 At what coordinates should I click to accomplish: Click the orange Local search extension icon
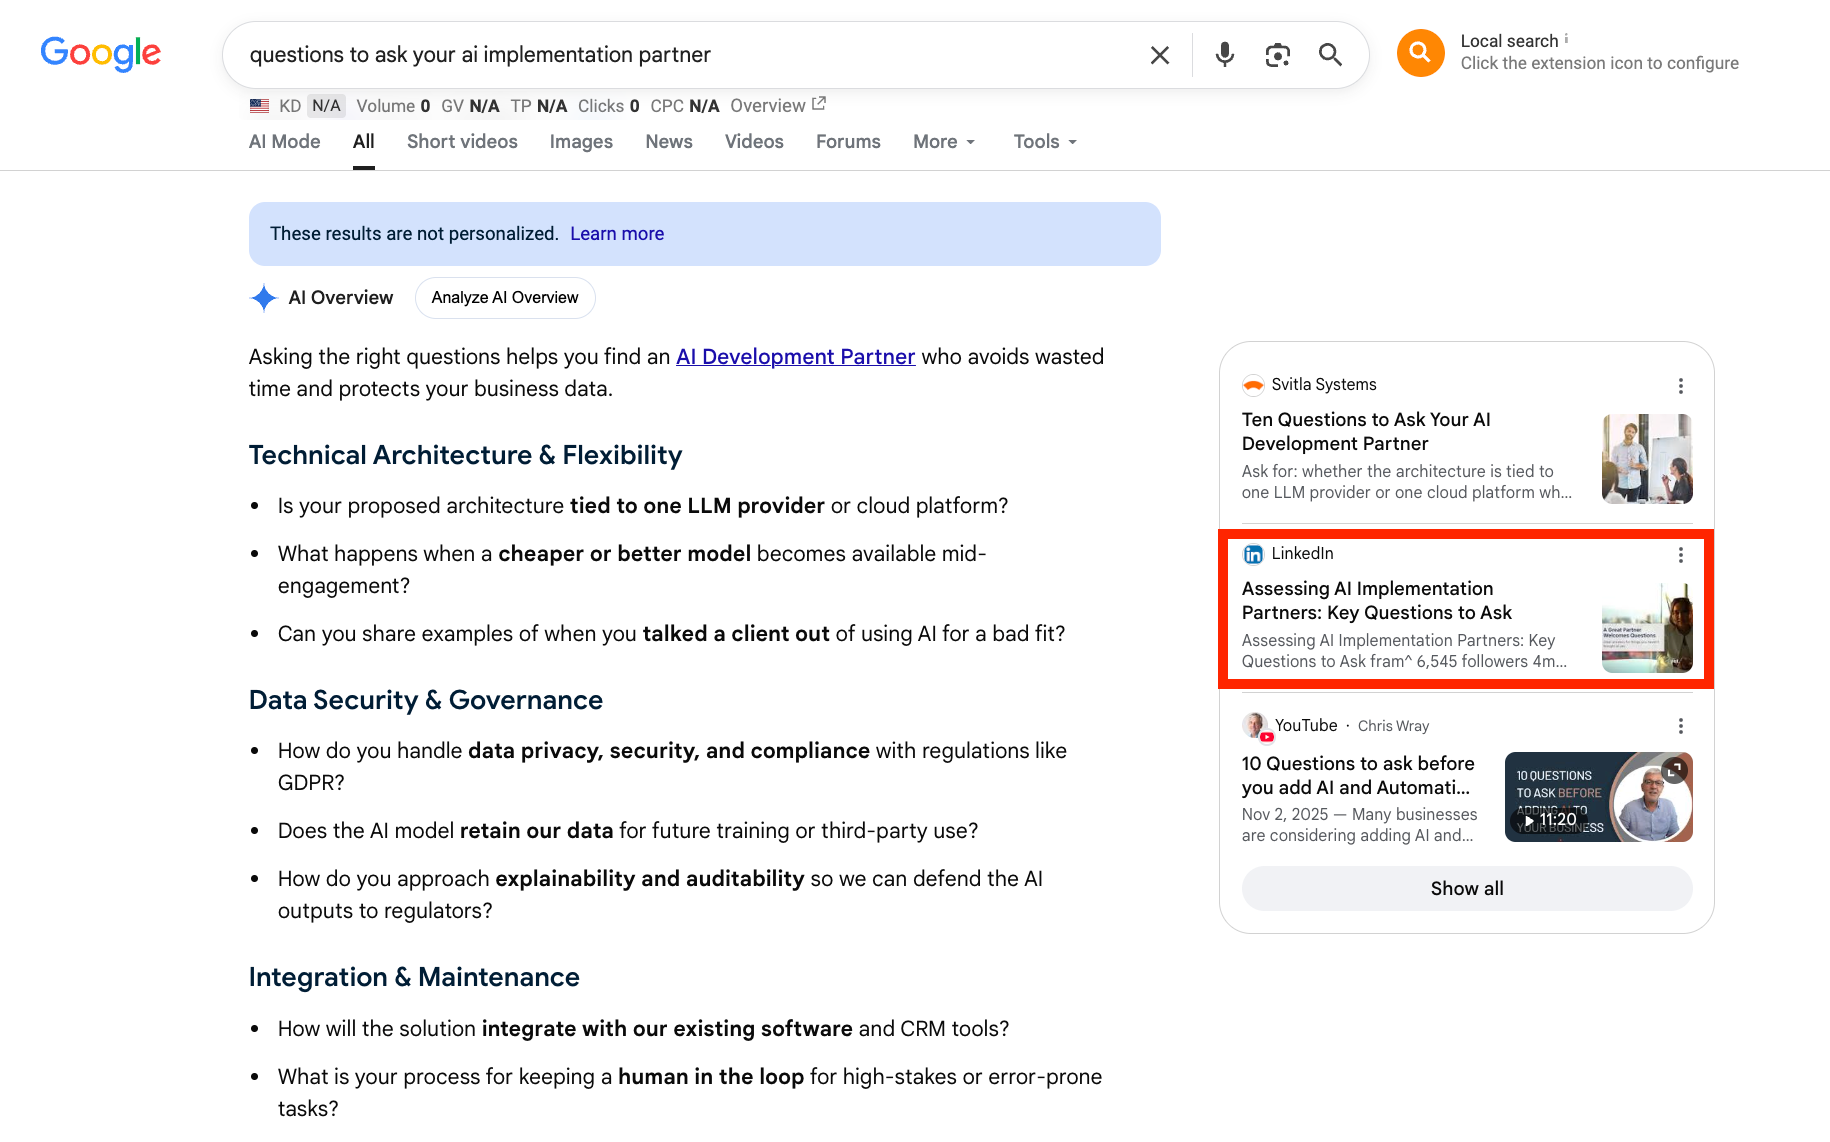pyautogui.click(x=1421, y=53)
